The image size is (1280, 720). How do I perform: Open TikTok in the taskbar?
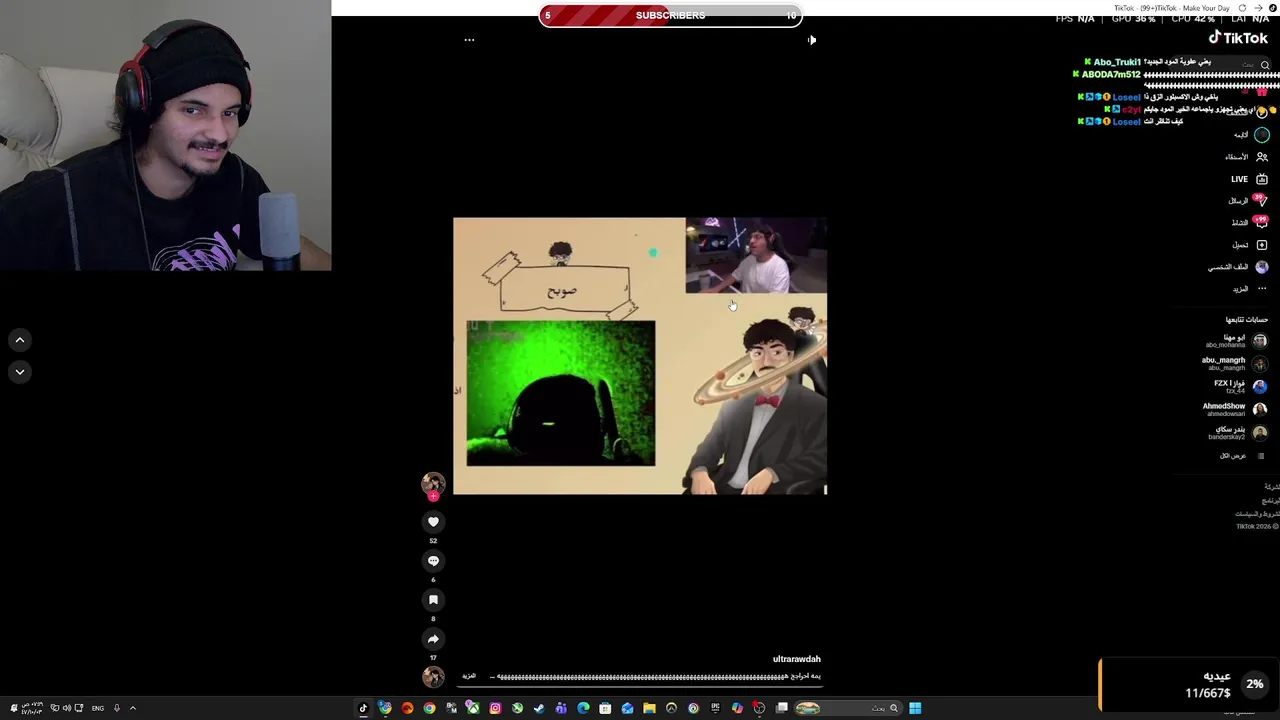[363, 708]
